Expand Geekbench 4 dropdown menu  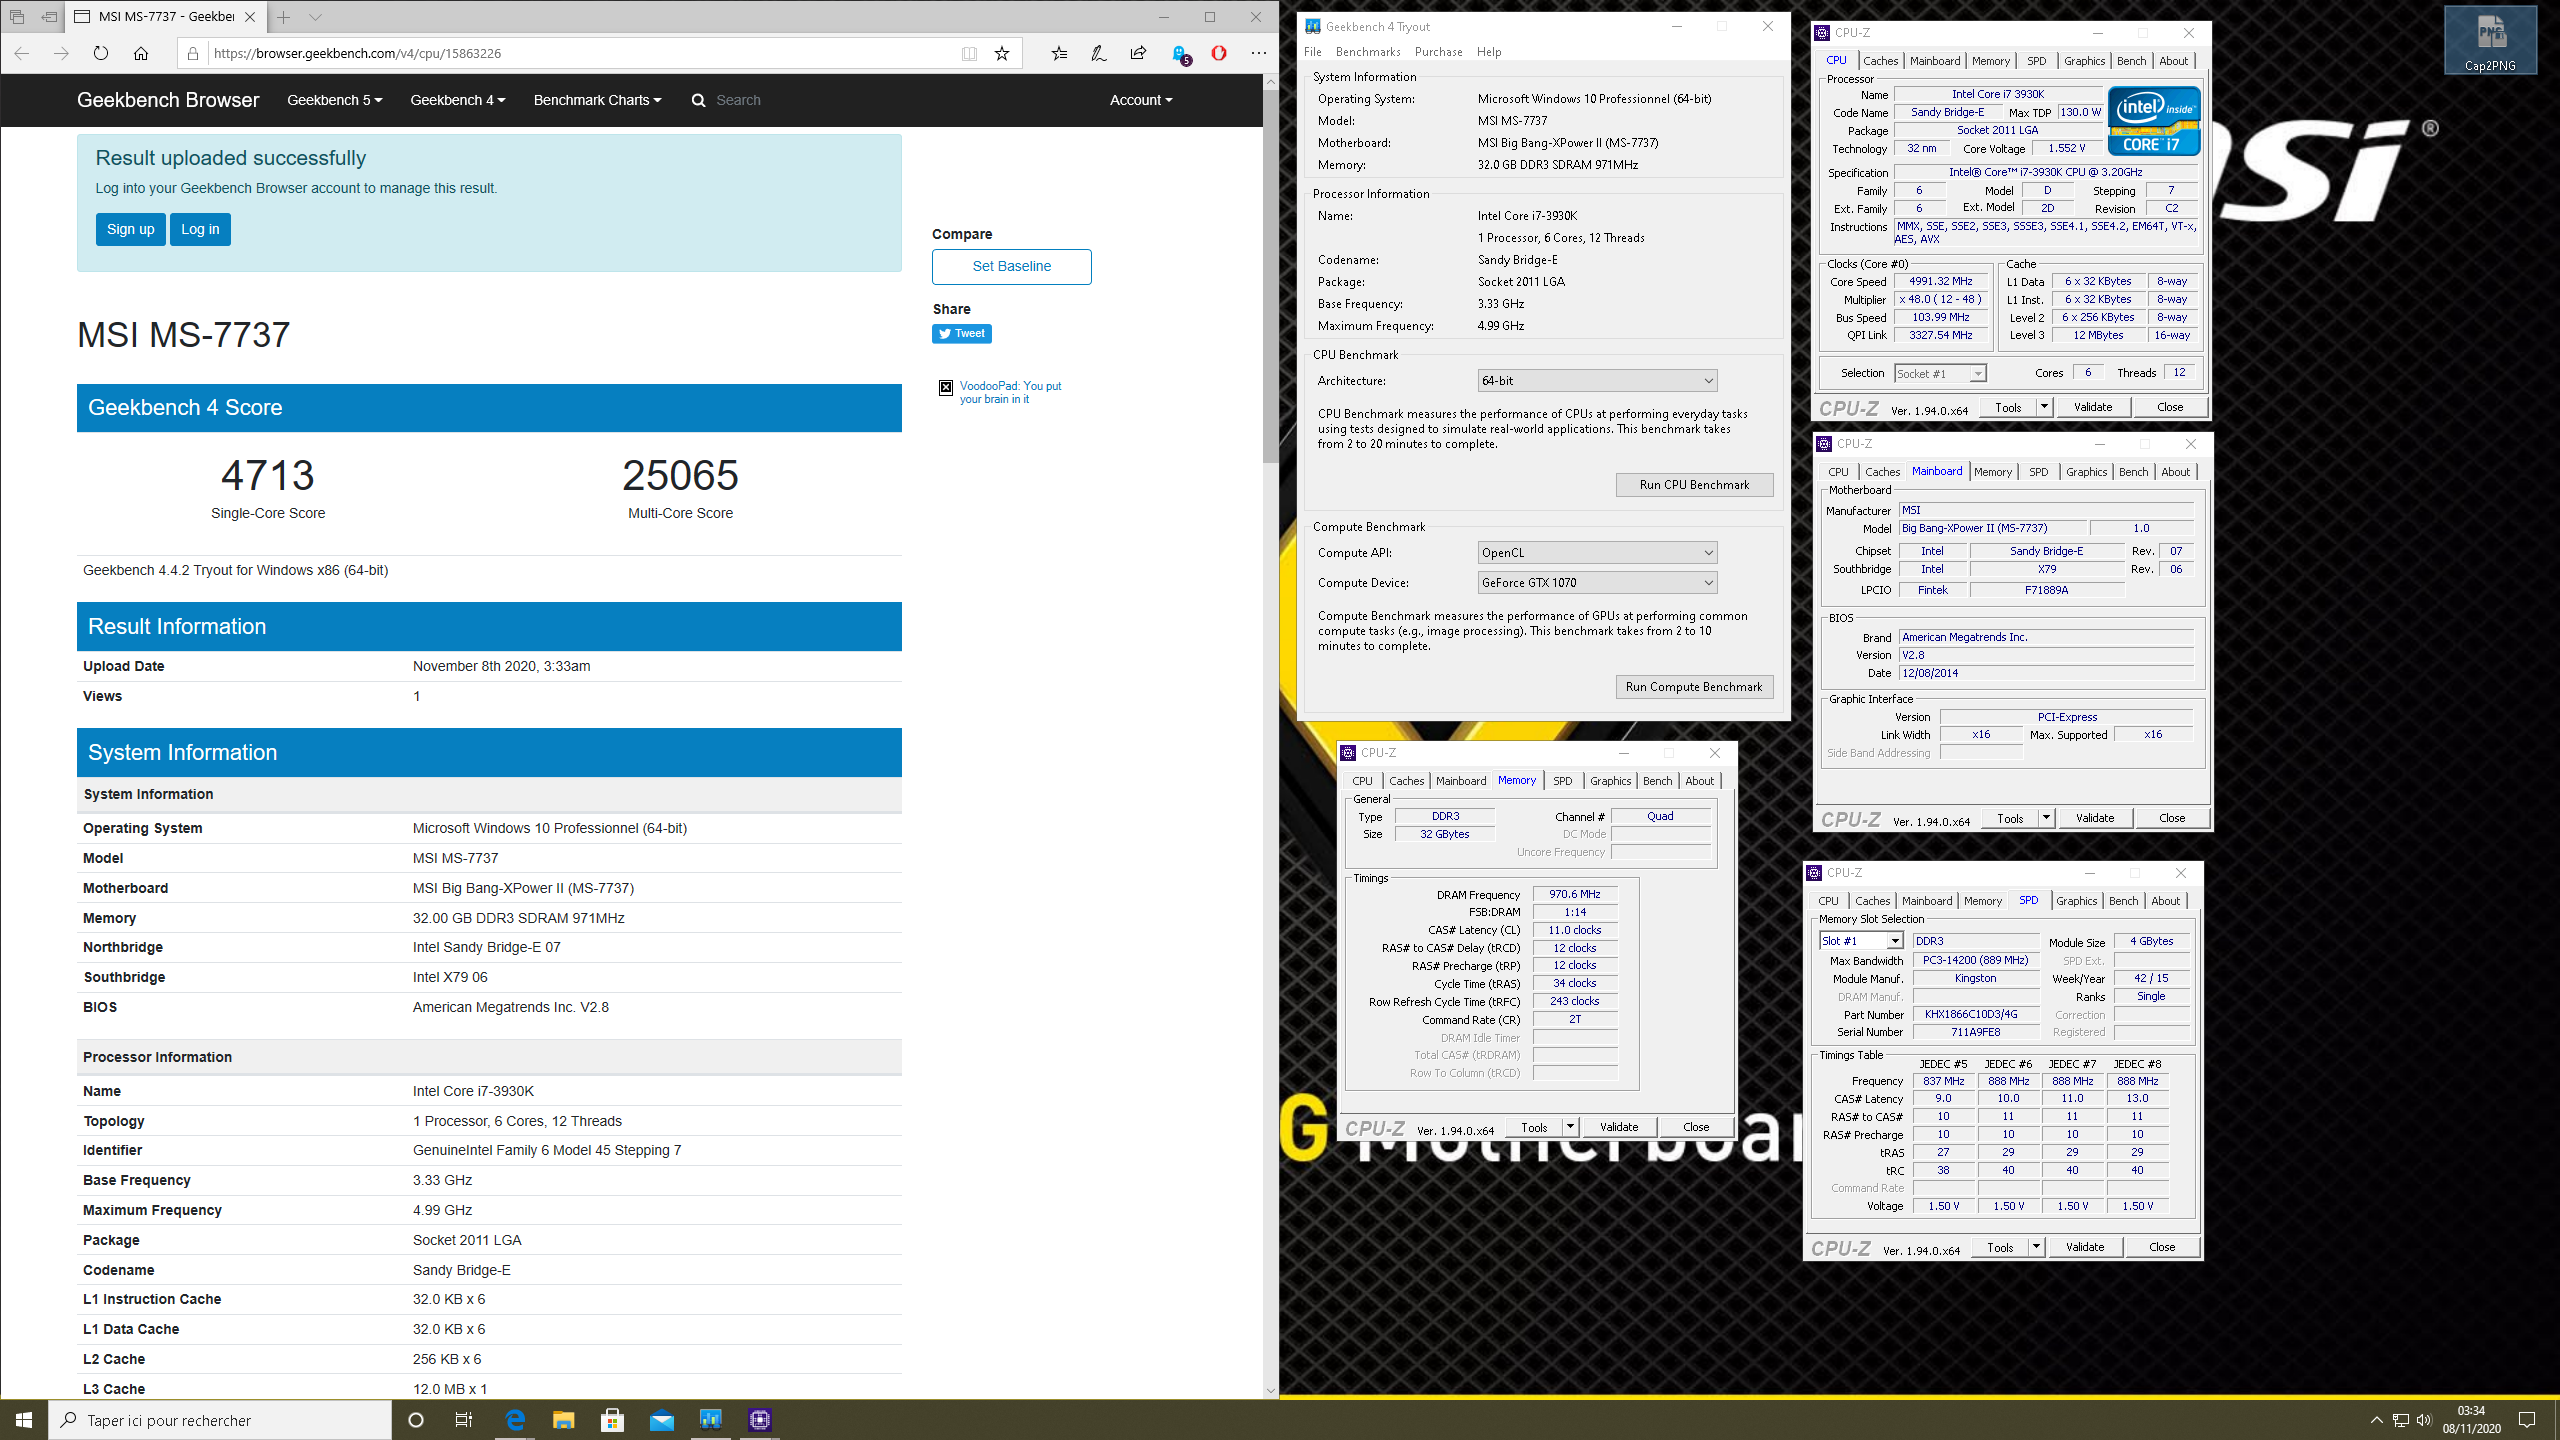point(457,100)
